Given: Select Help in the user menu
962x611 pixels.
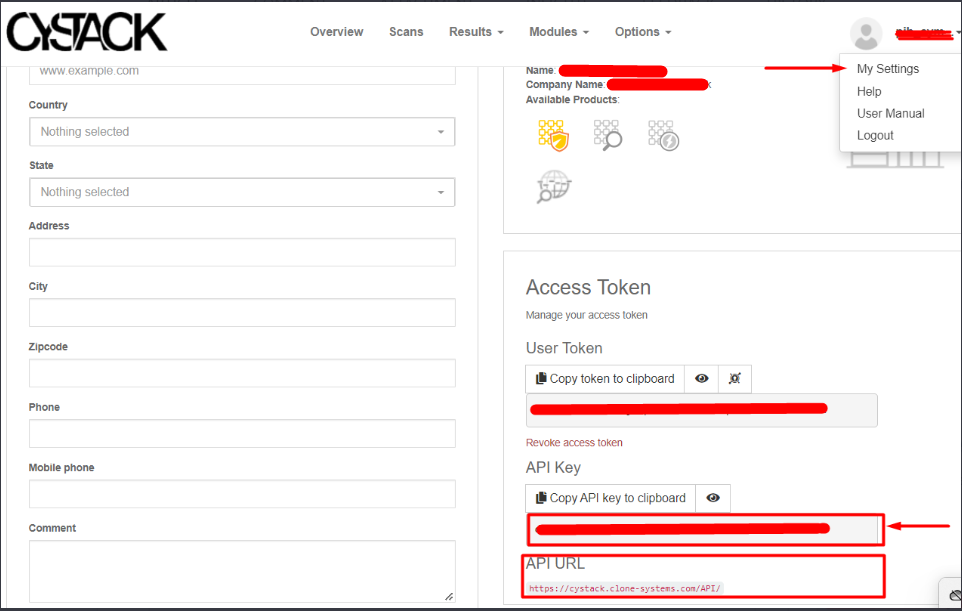Looking at the screenshot, I should [x=869, y=91].
